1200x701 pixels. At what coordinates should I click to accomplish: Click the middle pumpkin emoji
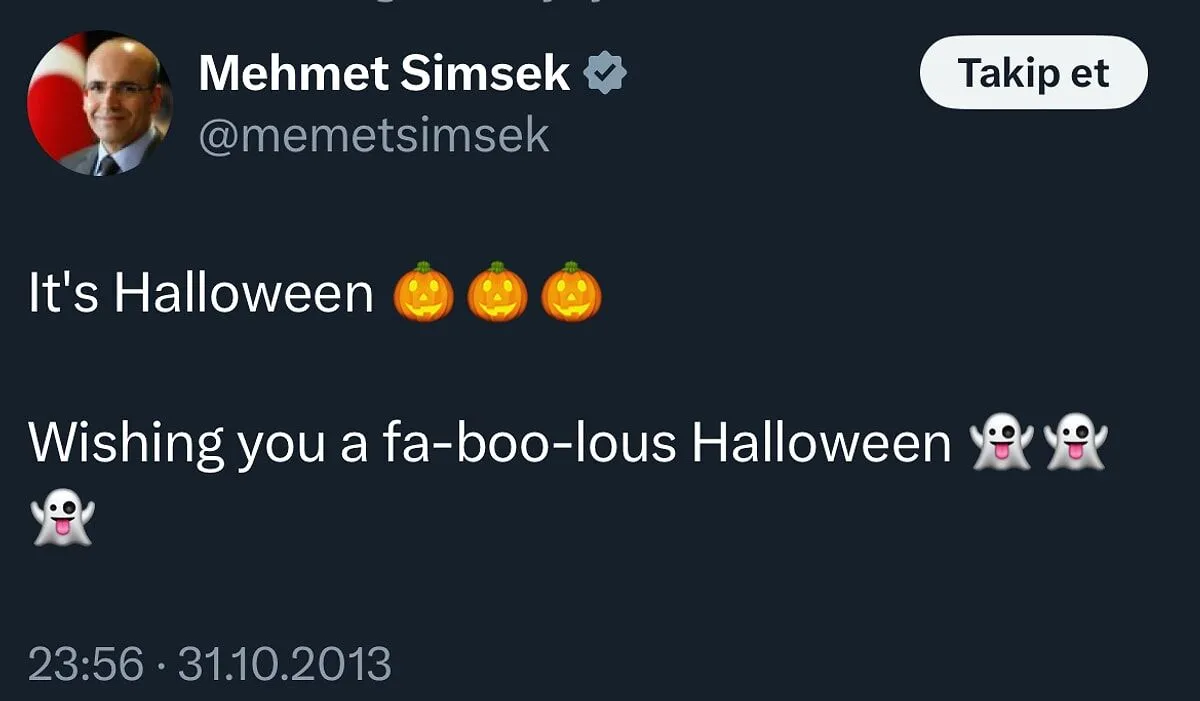click(497, 293)
